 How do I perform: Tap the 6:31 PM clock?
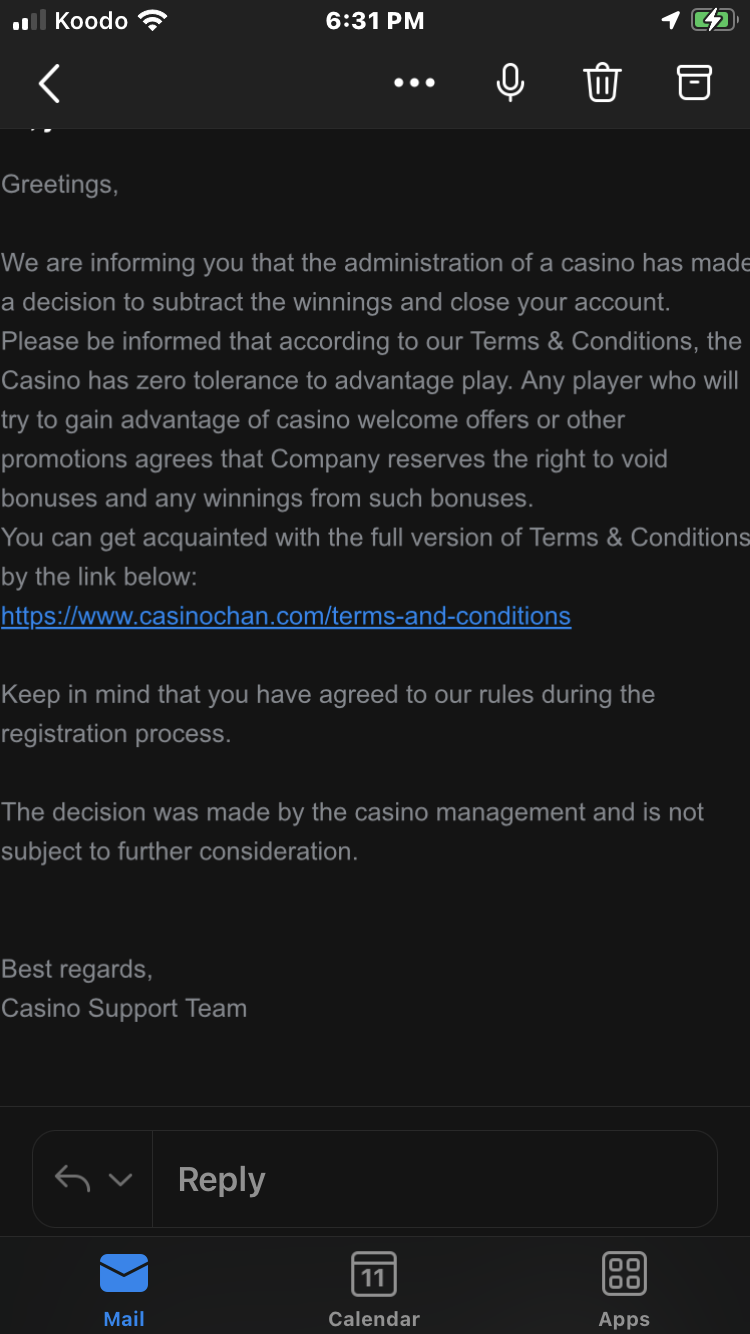(x=375, y=21)
